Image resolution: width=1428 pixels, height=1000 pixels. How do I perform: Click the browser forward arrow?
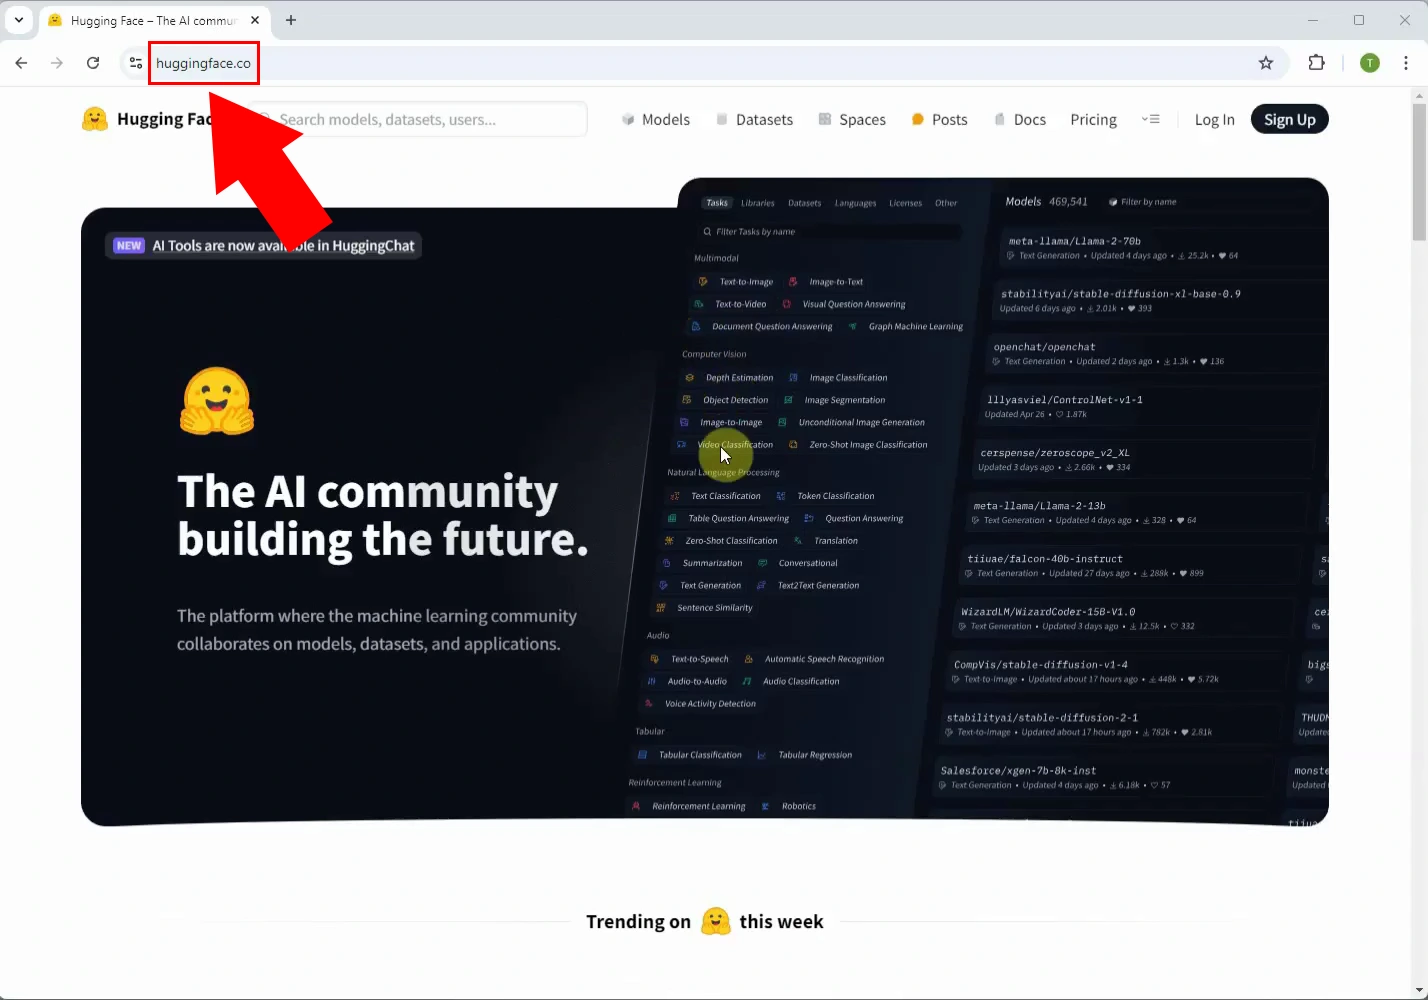(x=57, y=63)
